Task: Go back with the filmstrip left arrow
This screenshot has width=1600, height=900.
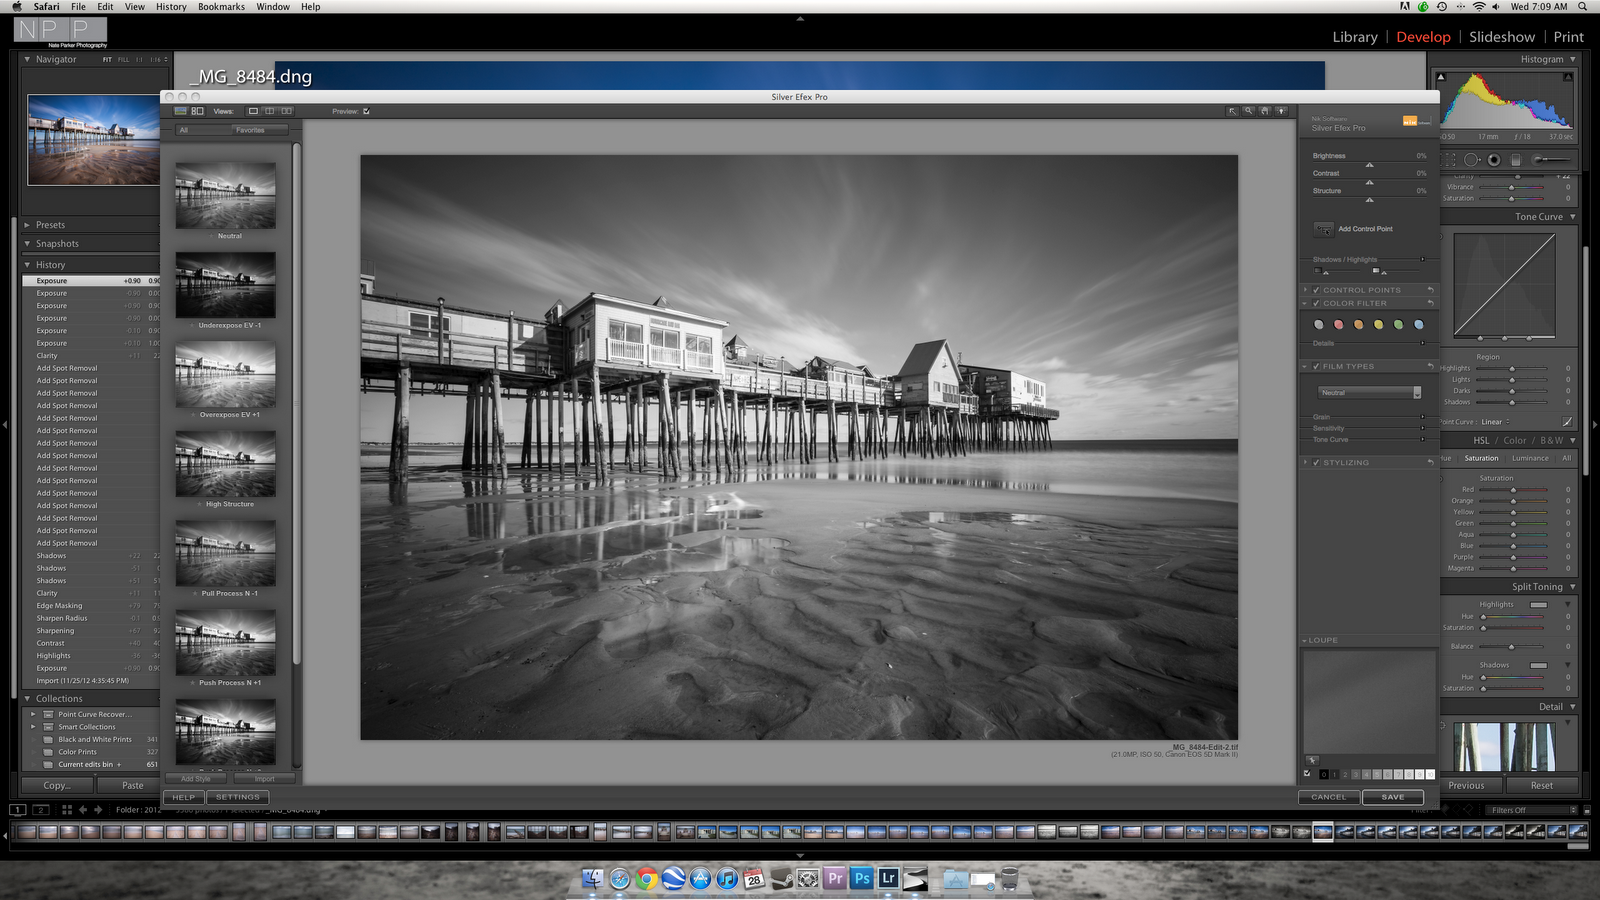Action: tap(83, 810)
